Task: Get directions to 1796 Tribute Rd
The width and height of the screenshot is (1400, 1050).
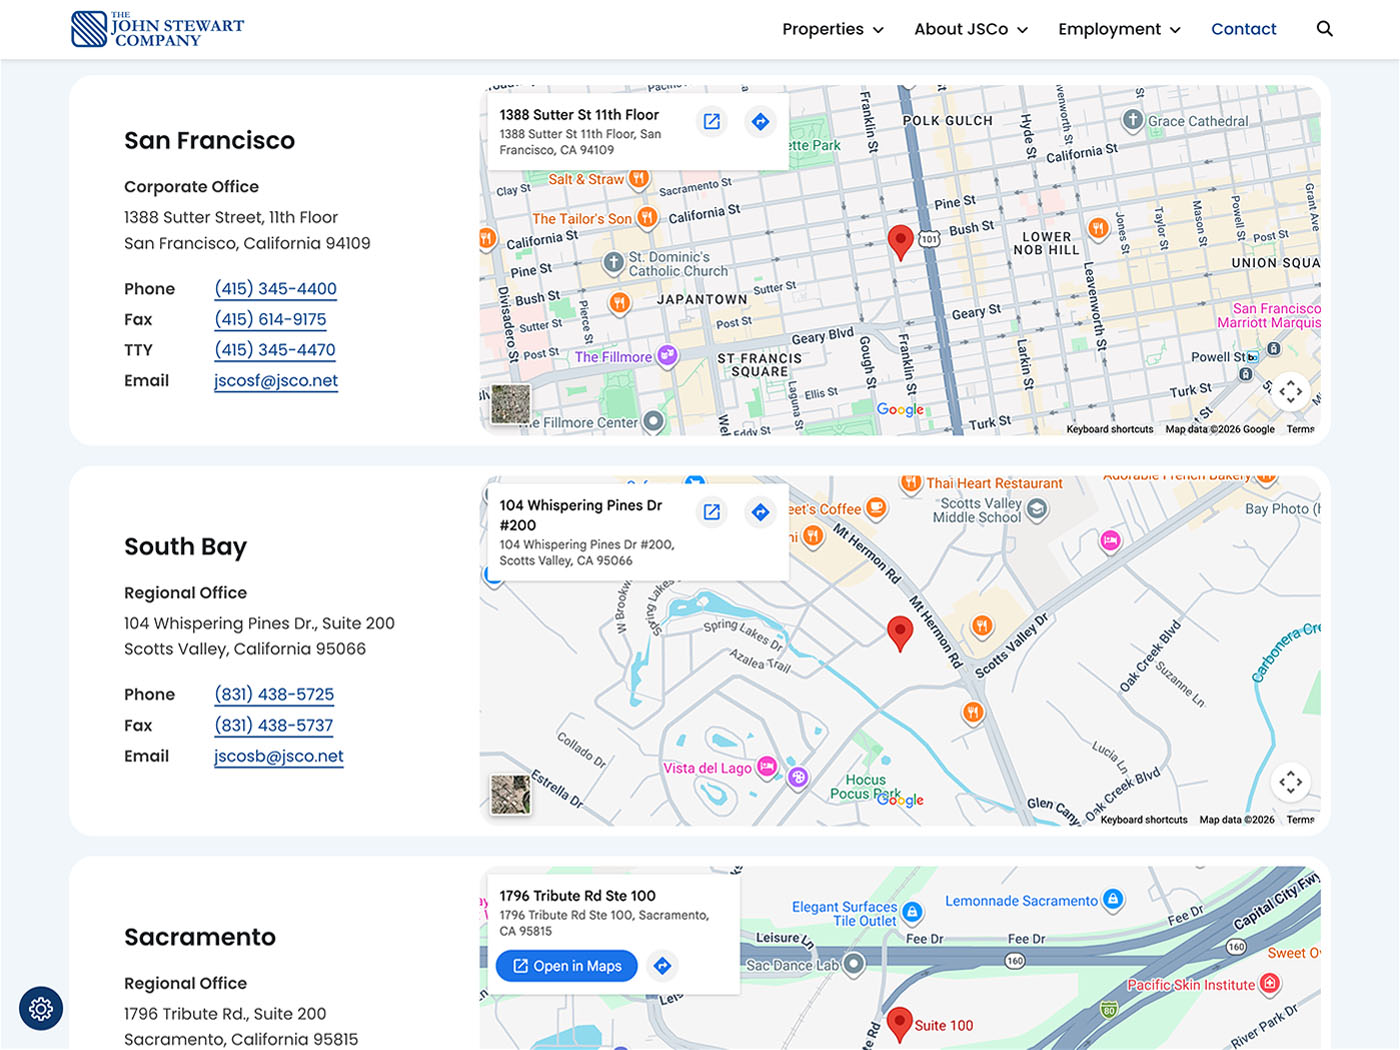Action: [x=662, y=966]
